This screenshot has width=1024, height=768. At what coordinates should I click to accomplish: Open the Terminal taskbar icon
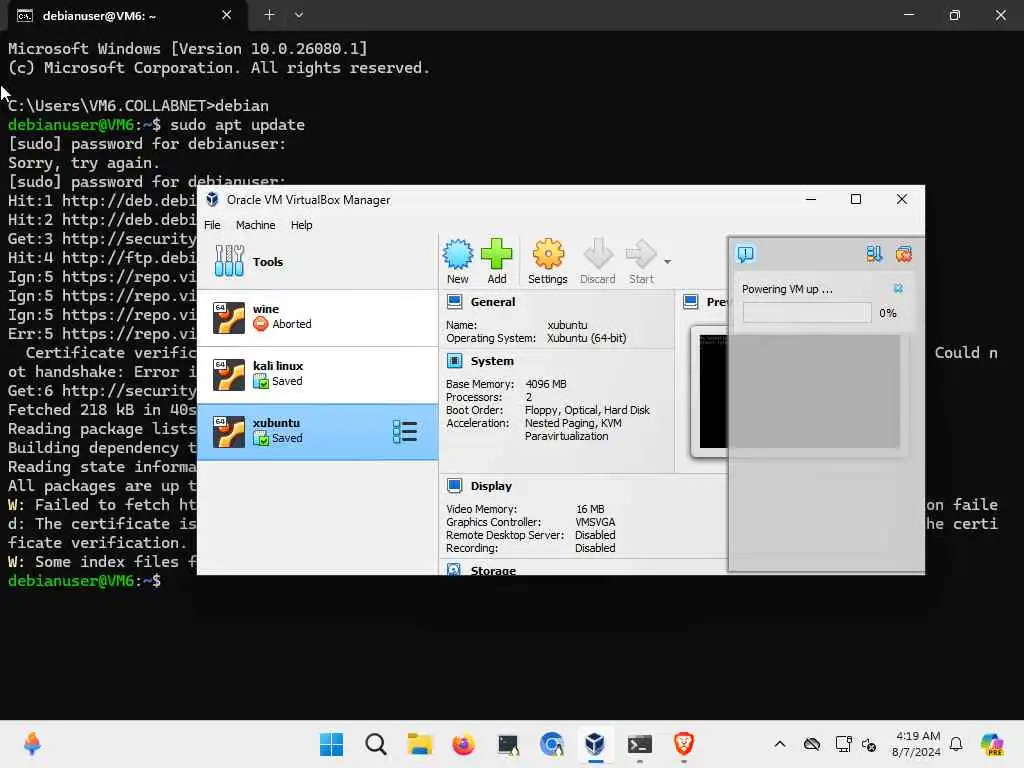[x=639, y=744]
